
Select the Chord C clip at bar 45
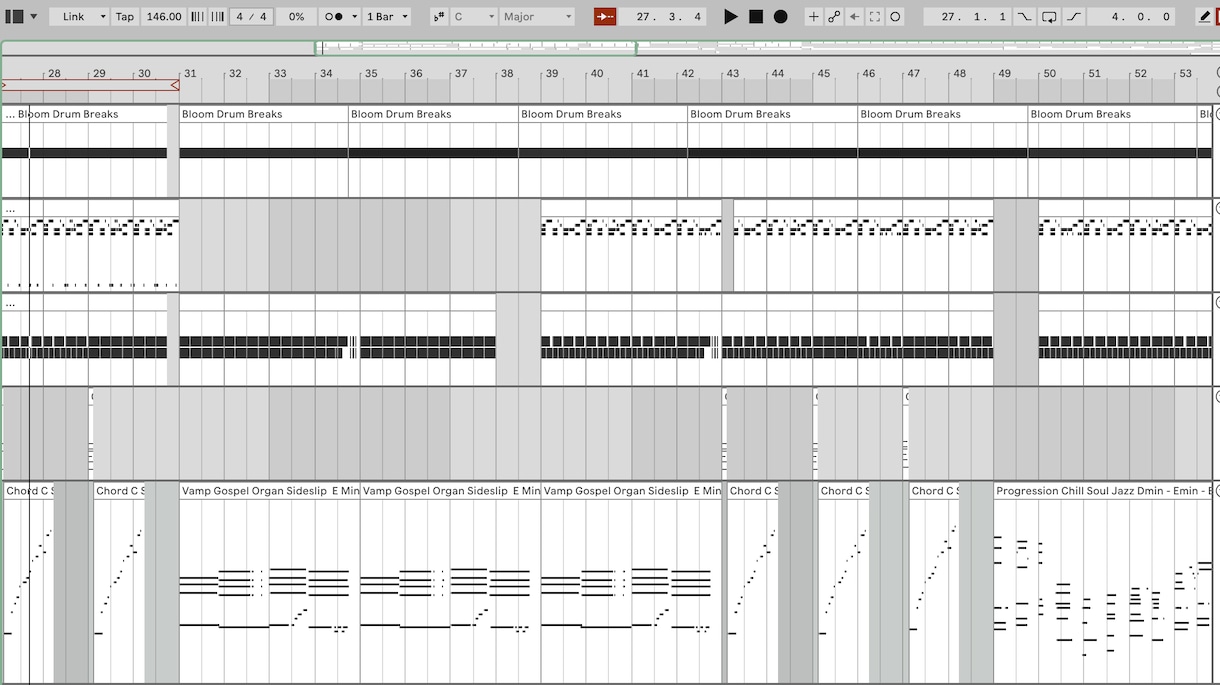844,491
